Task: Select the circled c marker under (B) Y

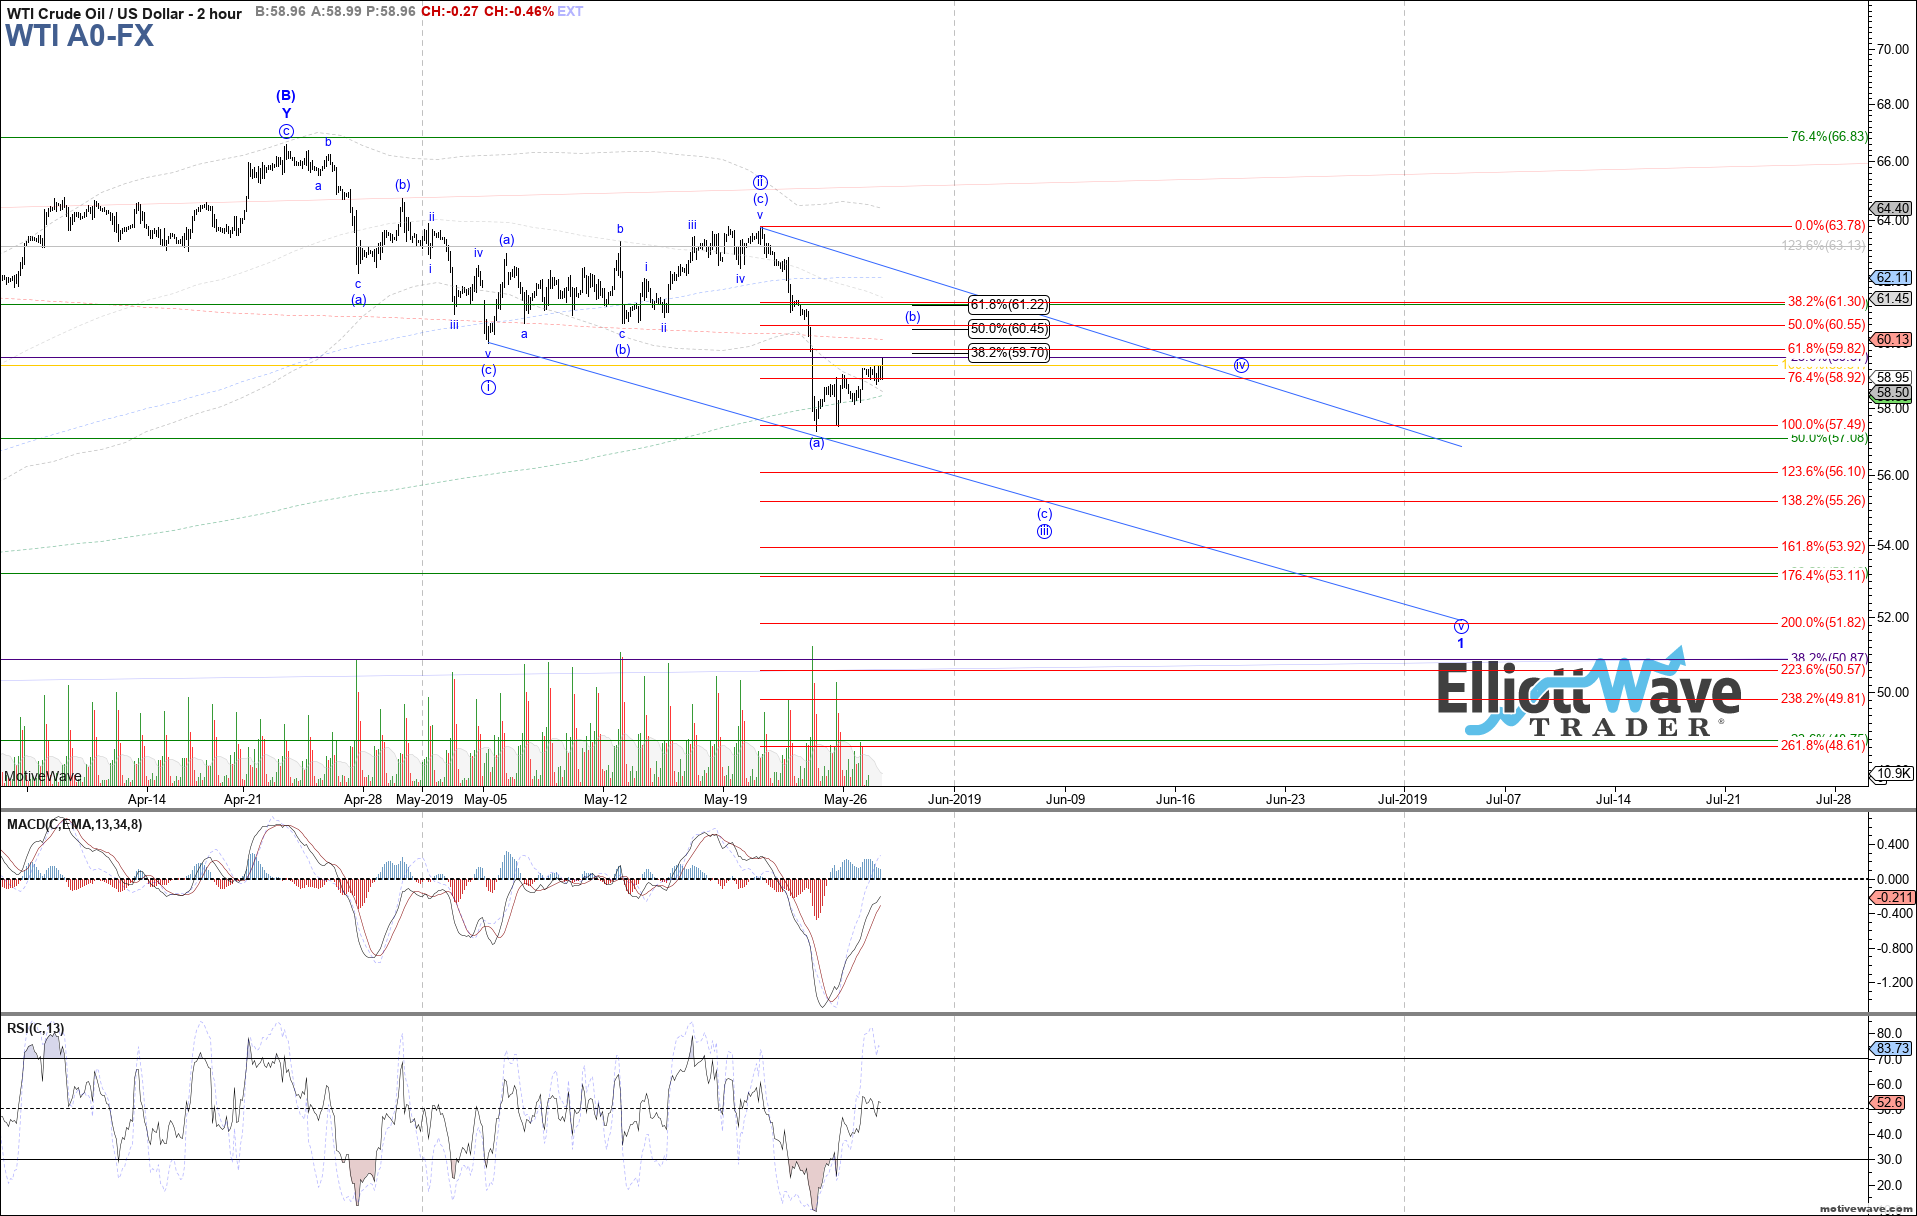Action: [286, 131]
